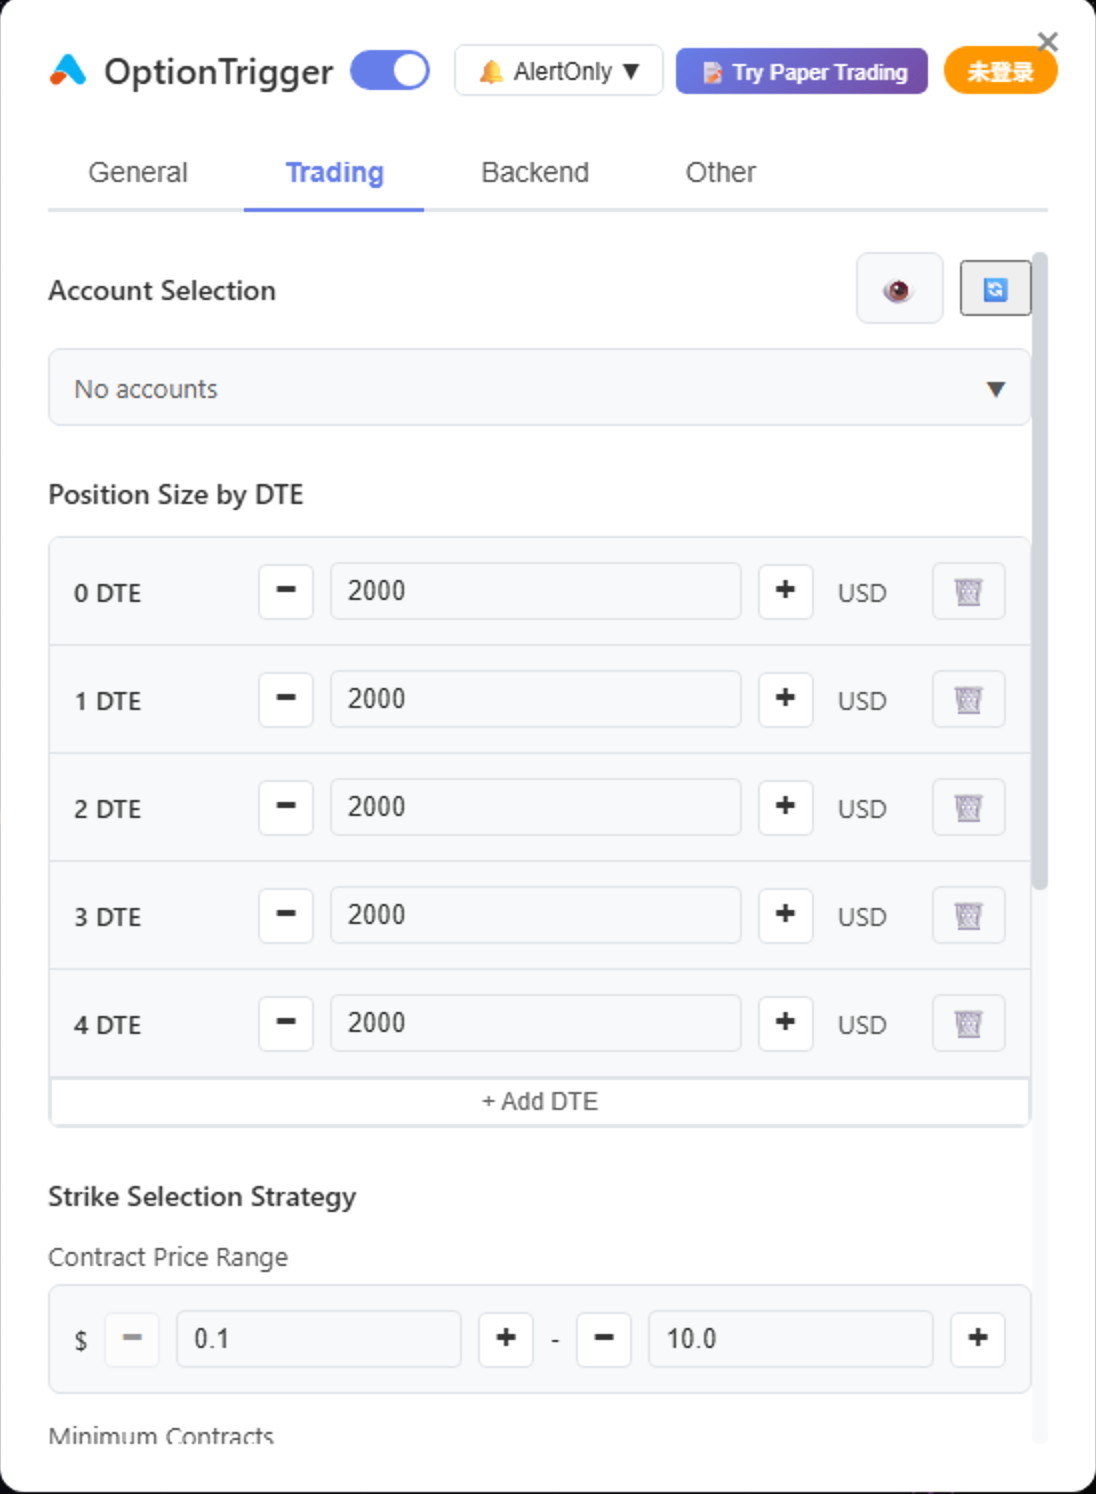The height and width of the screenshot is (1494, 1096).
Task: Click the OptionTrigger logo icon
Action: tap(68, 71)
